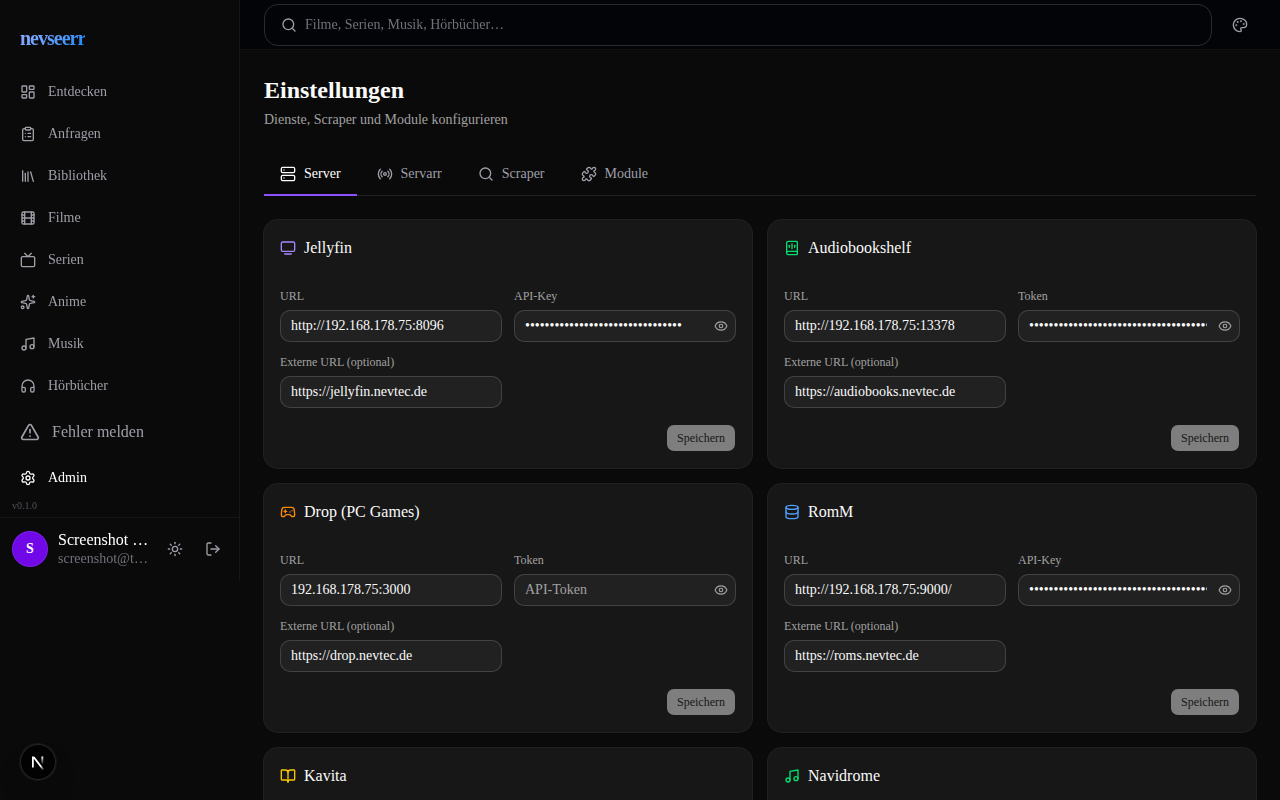Viewport: 1280px width, 800px height.
Task: Open Serien in the sidebar
Action: point(119,260)
